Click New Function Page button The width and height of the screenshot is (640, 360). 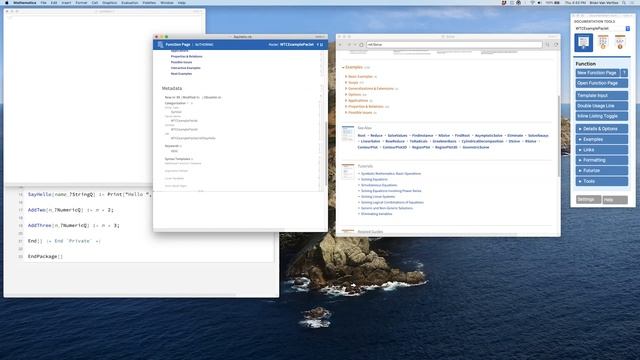pos(598,73)
